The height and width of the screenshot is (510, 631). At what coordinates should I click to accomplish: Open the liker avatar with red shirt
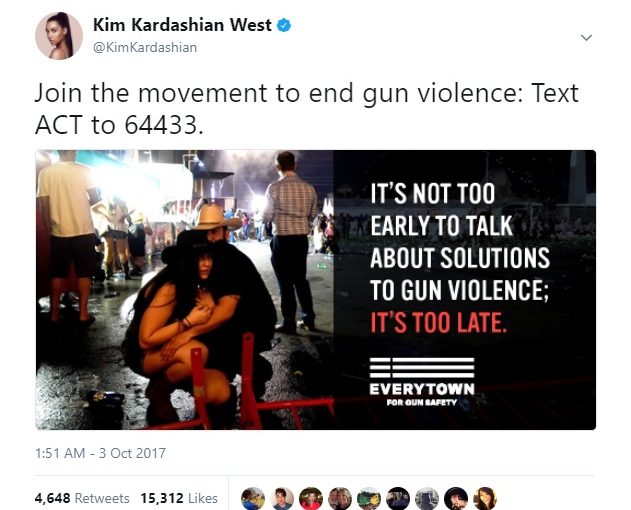click(311, 499)
